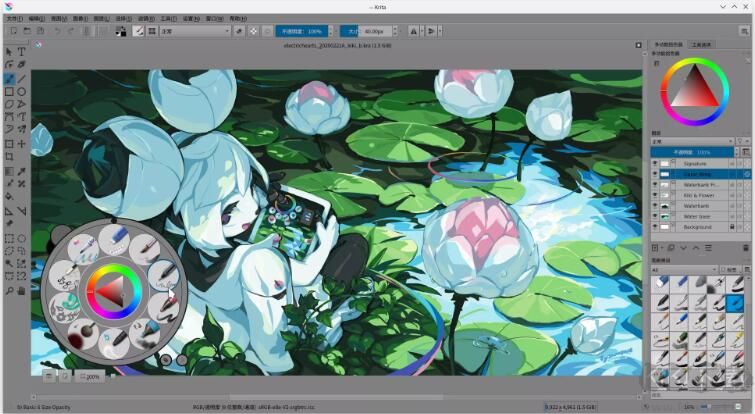The image size is (755, 414).
Task: Click the 200% zoom button in palette bar
Action: tap(91, 376)
